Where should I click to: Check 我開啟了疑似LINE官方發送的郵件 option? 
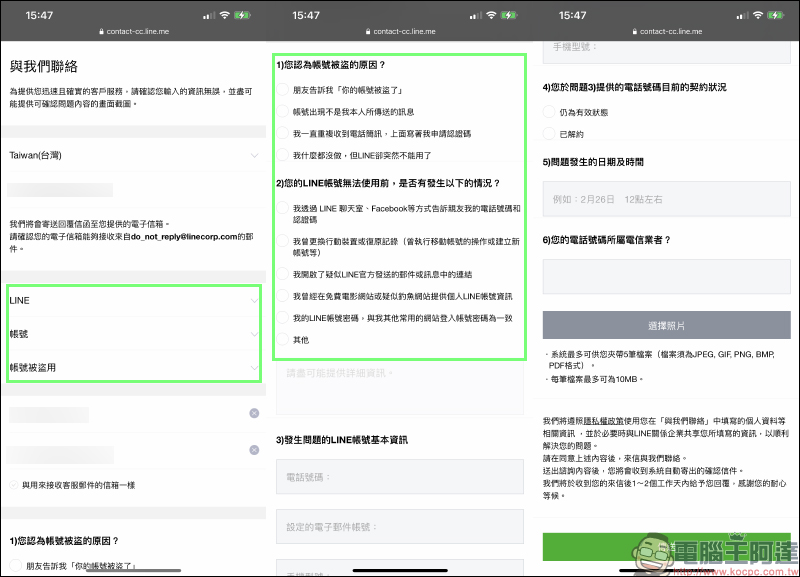tap(283, 274)
